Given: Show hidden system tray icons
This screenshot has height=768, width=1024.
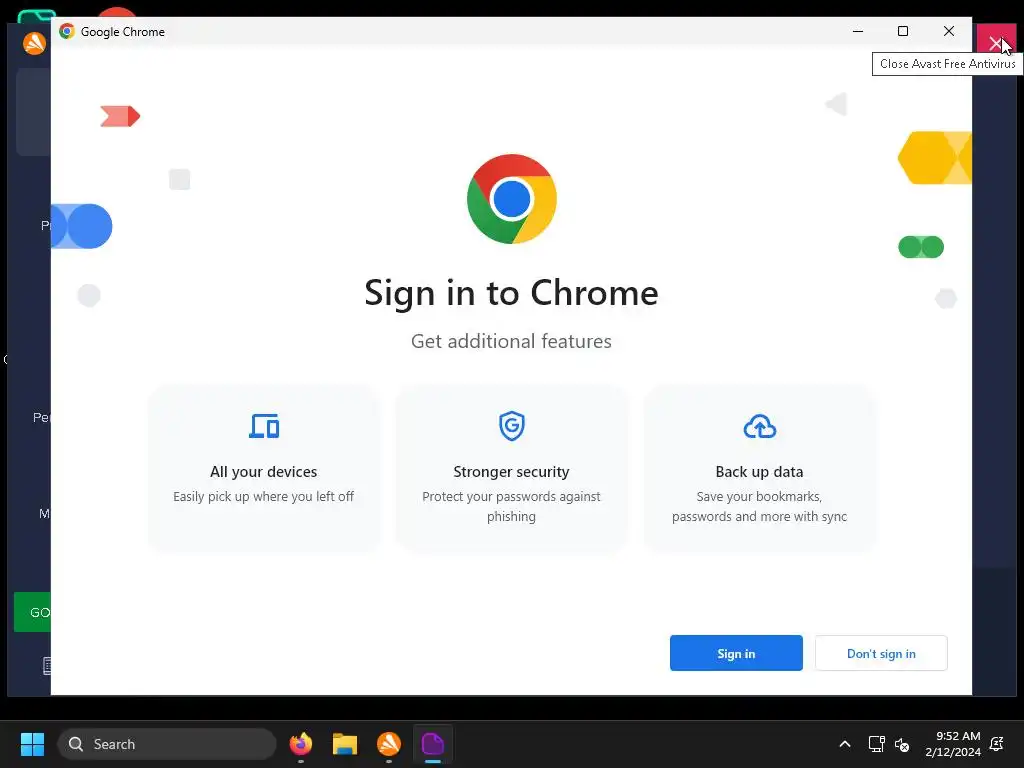Looking at the screenshot, I should coord(844,744).
